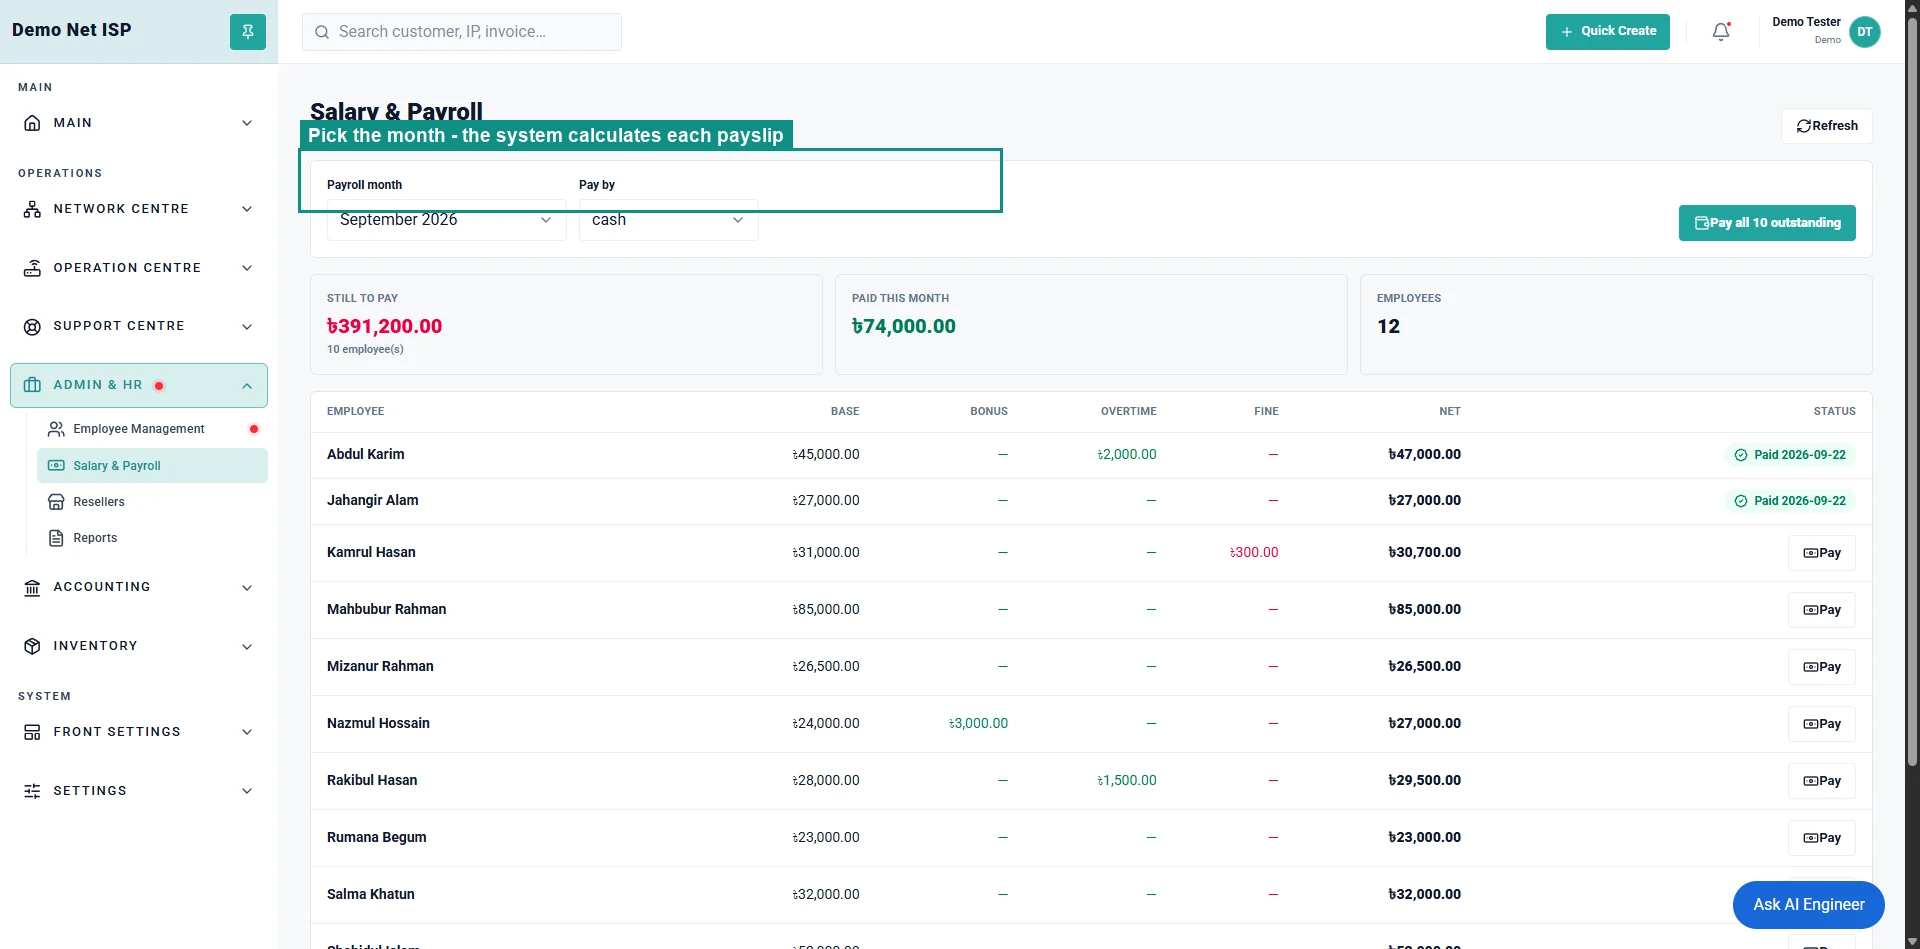The height and width of the screenshot is (949, 1920).
Task: Expand the Network Centre chevron
Action: coord(247,209)
